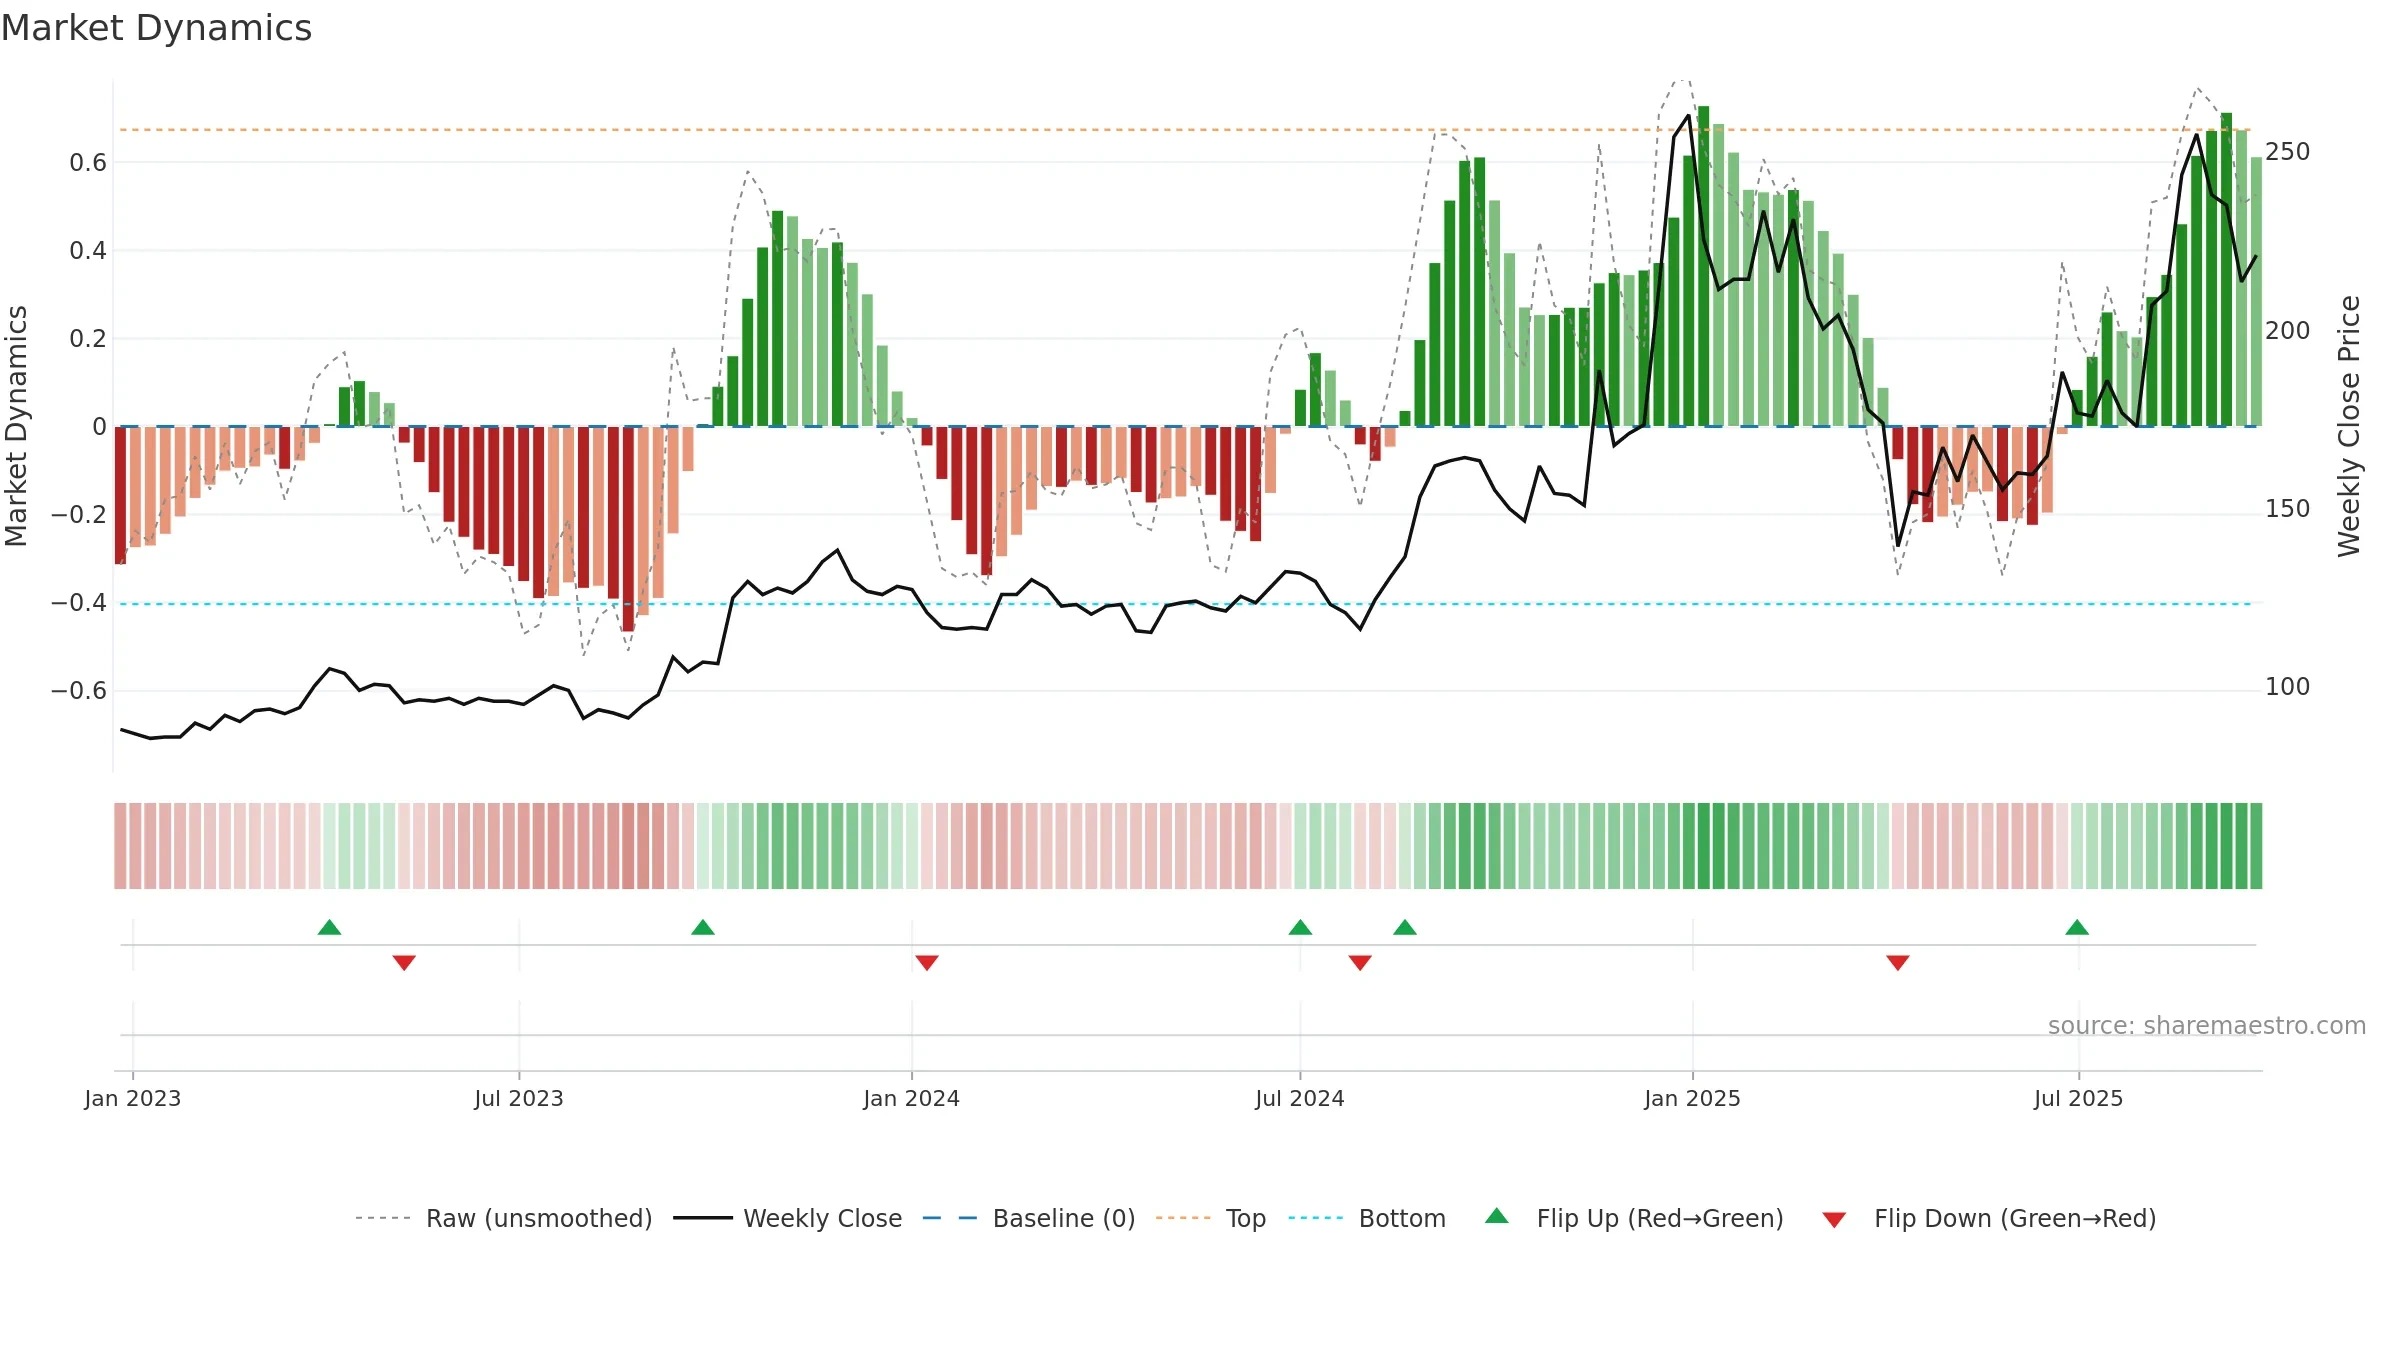This screenshot has width=2400, height=1350.
Task: Click the first green flip-up marker after Jan 2023
Action: [x=329, y=927]
